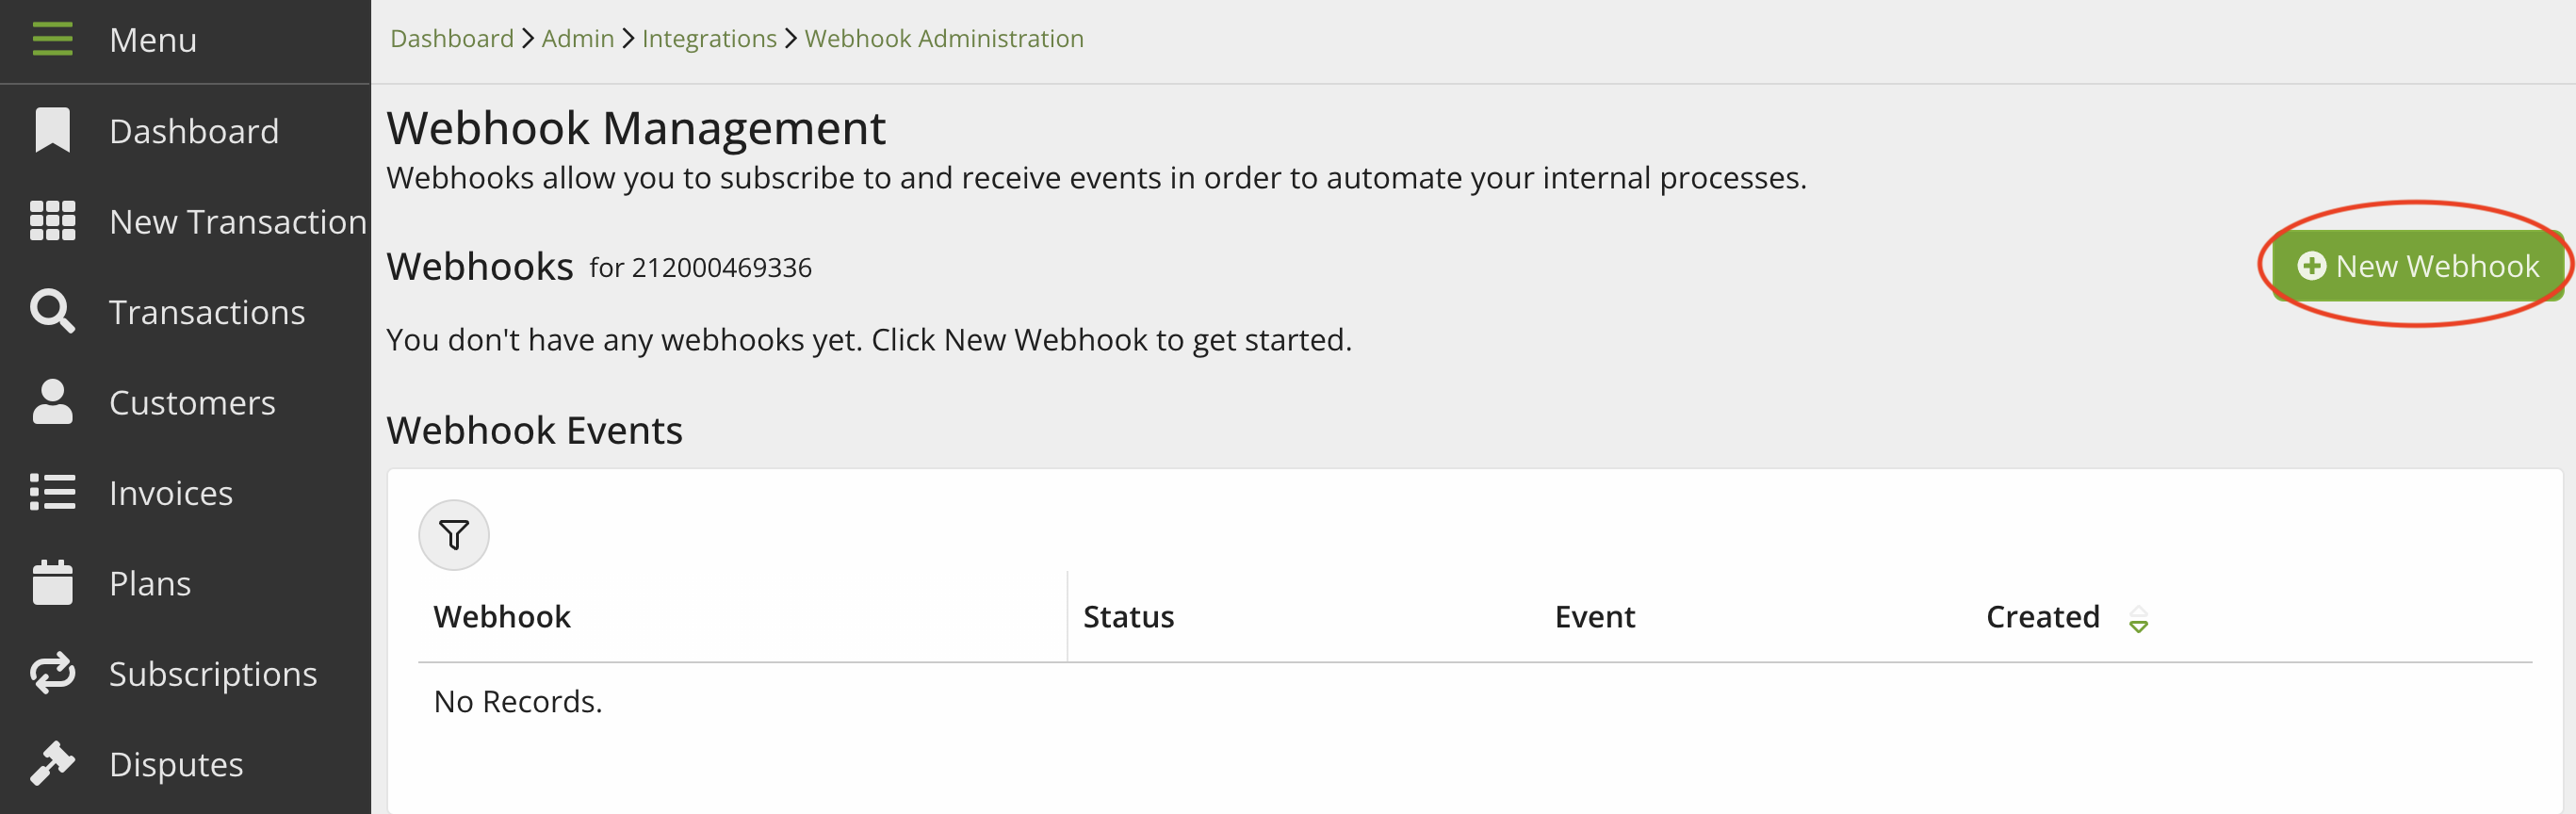Click the Customers person icon
This screenshot has height=814, width=2576.
(52, 402)
